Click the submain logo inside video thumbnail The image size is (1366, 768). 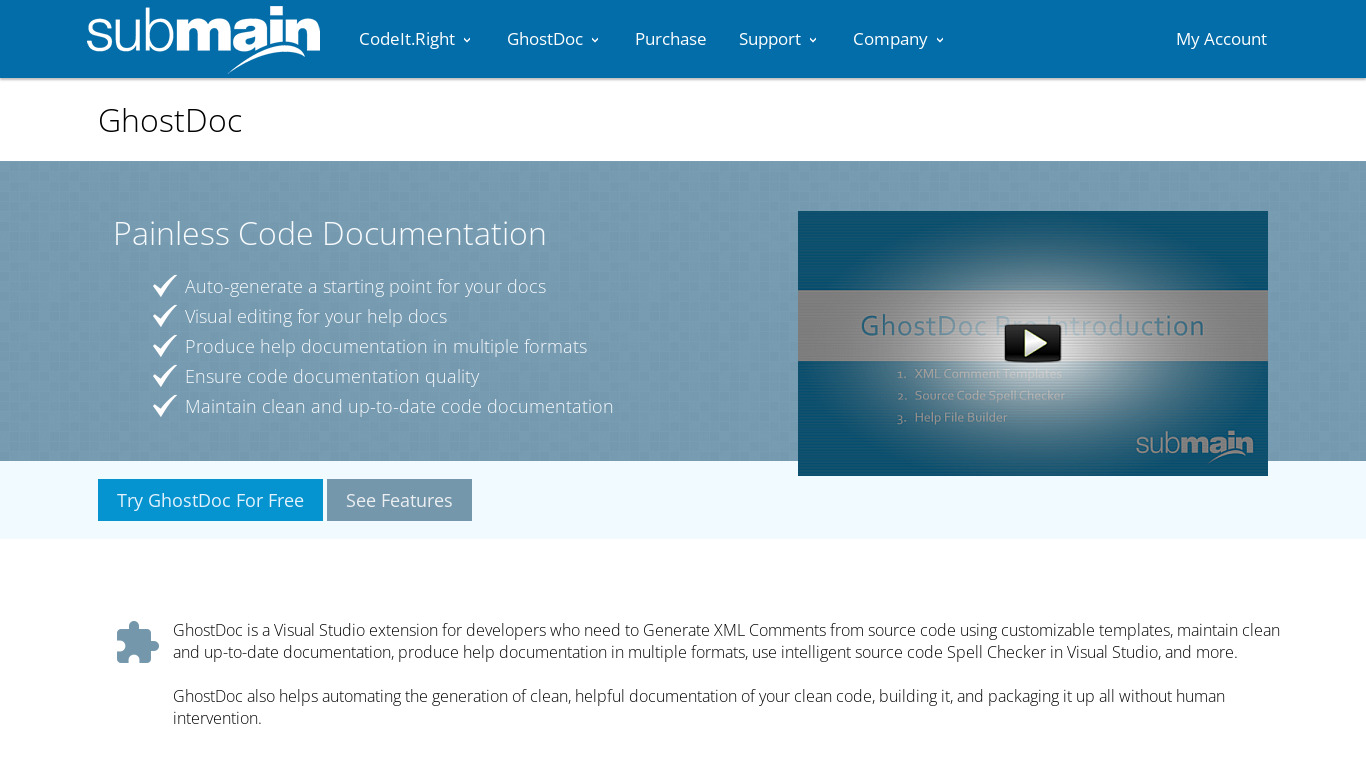click(x=1195, y=445)
